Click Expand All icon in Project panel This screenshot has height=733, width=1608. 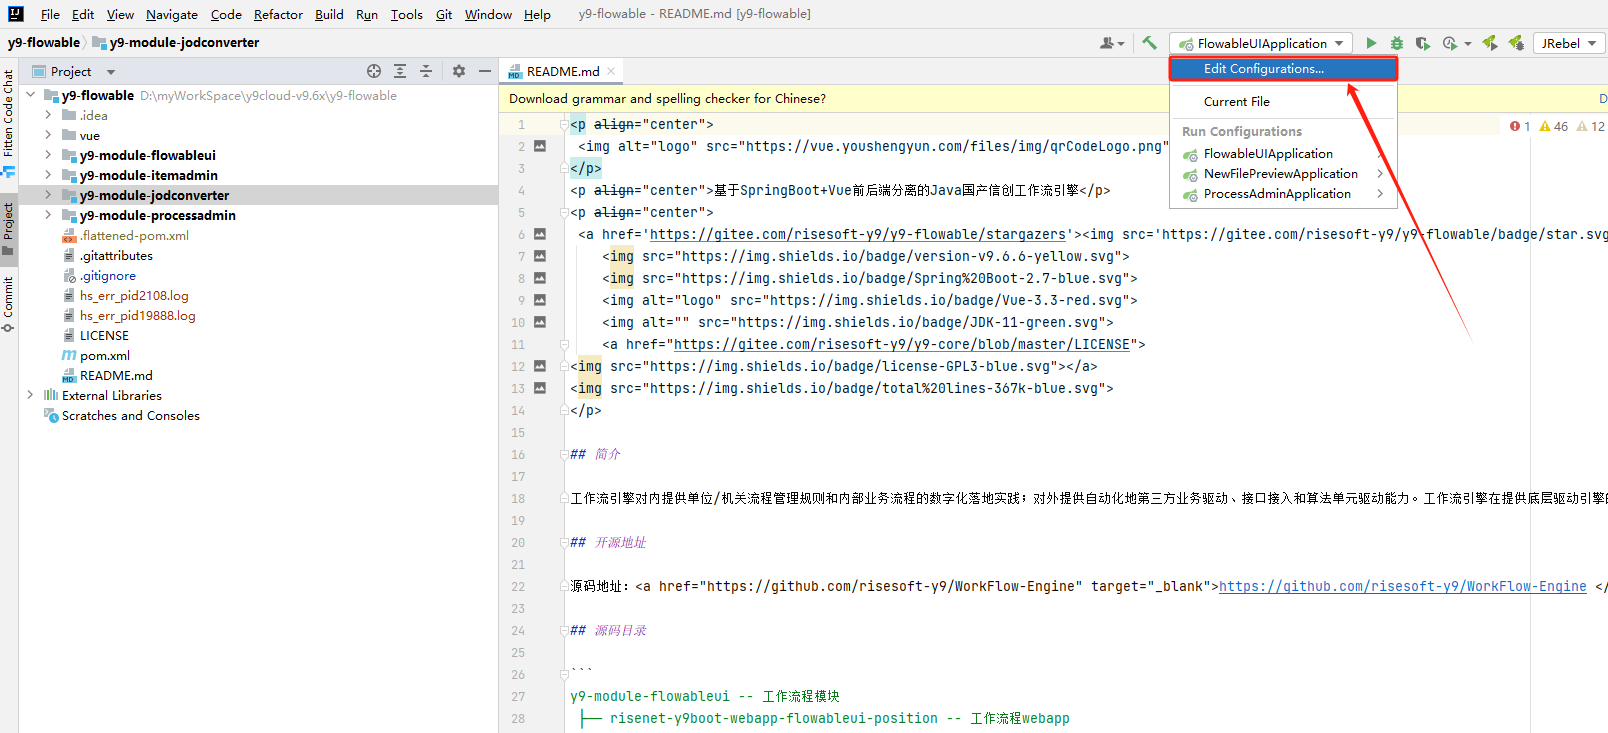click(x=400, y=71)
